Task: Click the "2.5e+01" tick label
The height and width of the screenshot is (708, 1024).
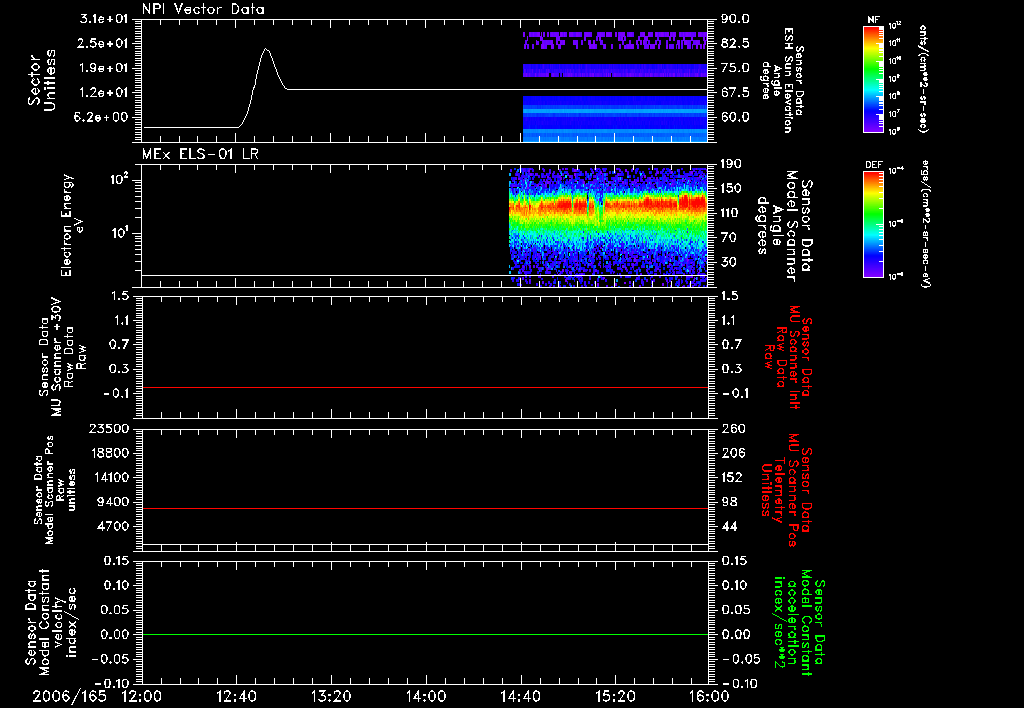Action: point(104,44)
